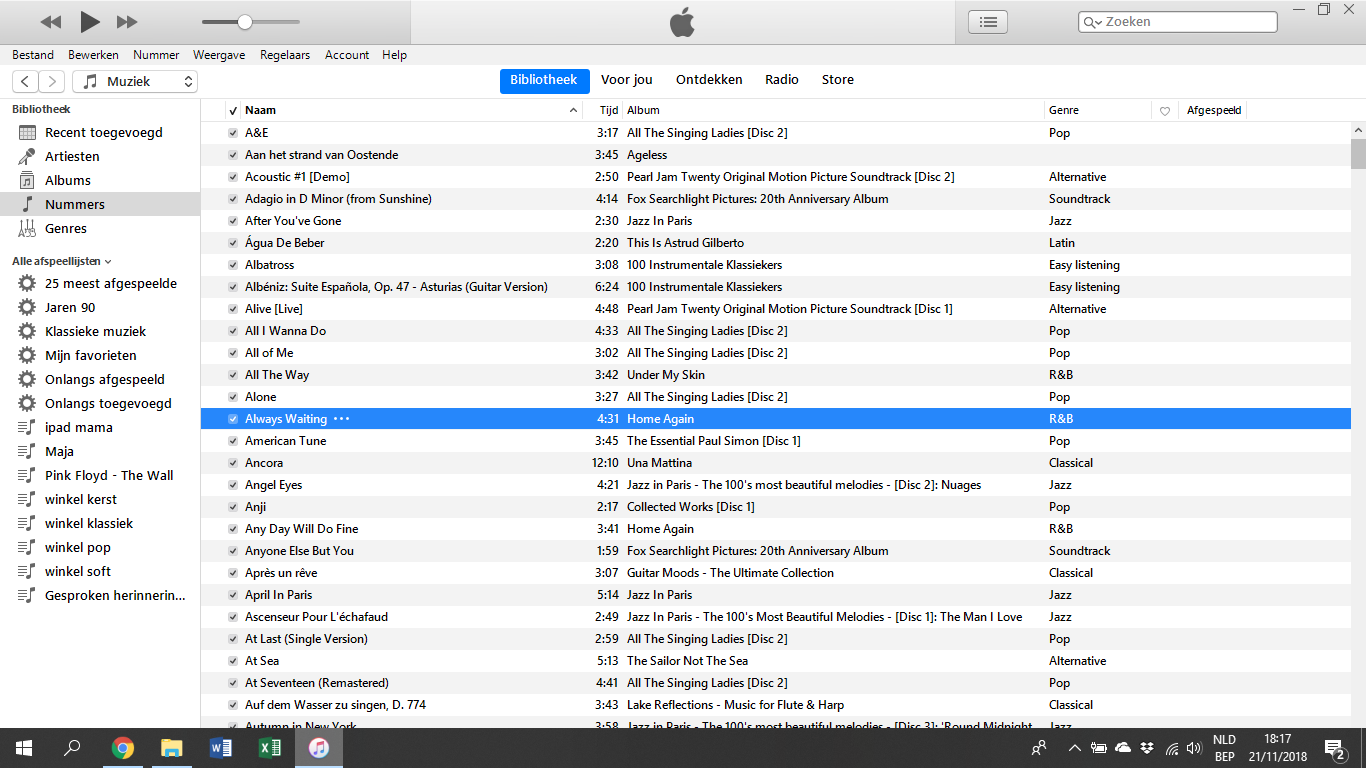Image resolution: width=1366 pixels, height=768 pixels.
Task: Launch Excel from the taskbar
Action: tap(270, 747)
